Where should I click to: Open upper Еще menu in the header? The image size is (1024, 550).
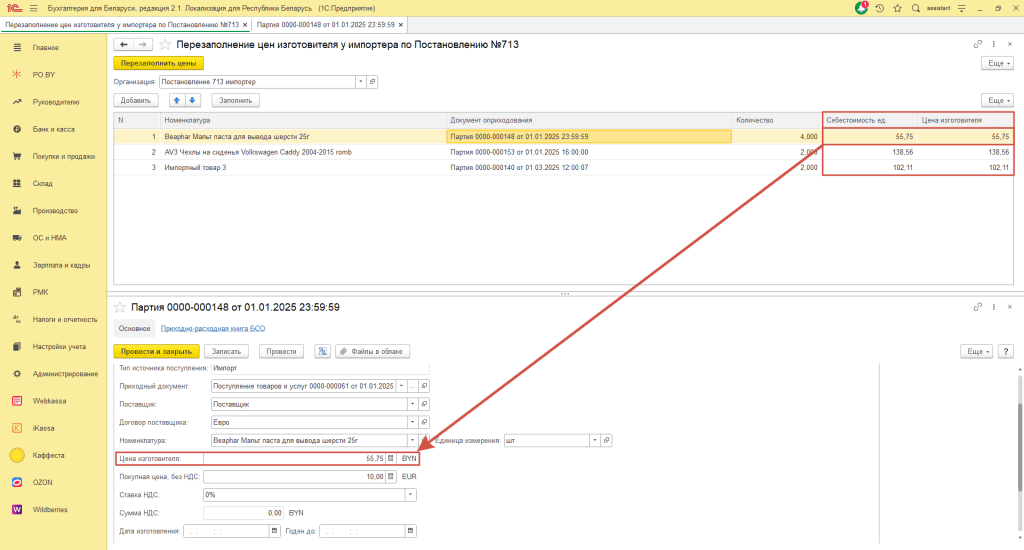[x=997, y=63]
